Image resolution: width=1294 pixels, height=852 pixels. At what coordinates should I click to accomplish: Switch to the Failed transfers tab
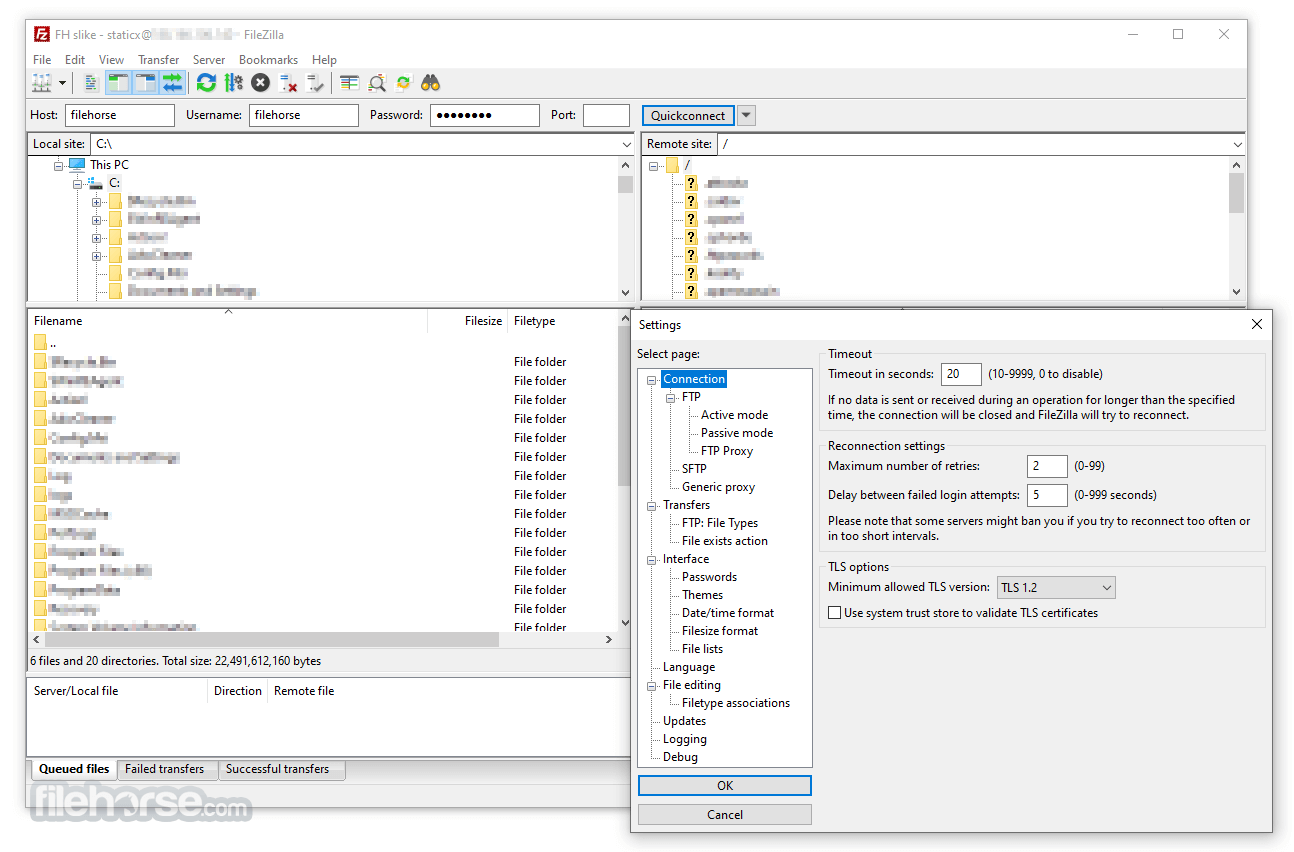coord(165,769)
